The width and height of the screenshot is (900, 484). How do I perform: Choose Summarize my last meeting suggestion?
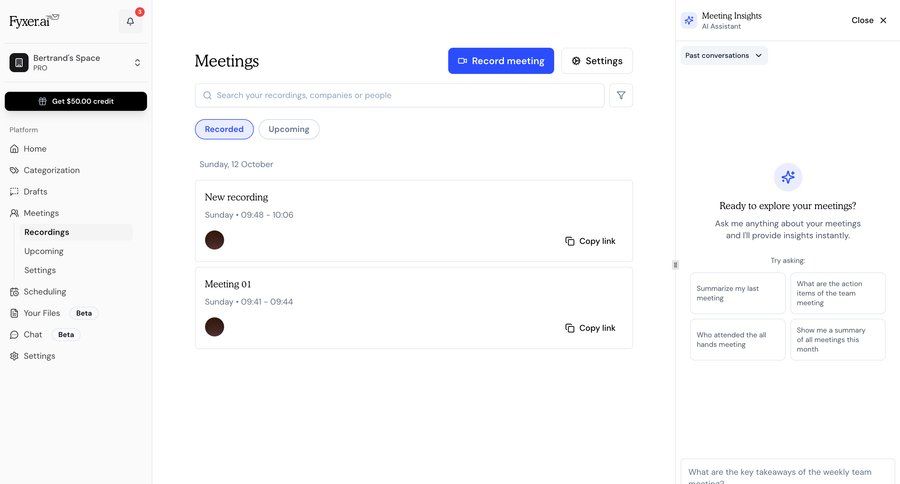(x=738, y=293)
